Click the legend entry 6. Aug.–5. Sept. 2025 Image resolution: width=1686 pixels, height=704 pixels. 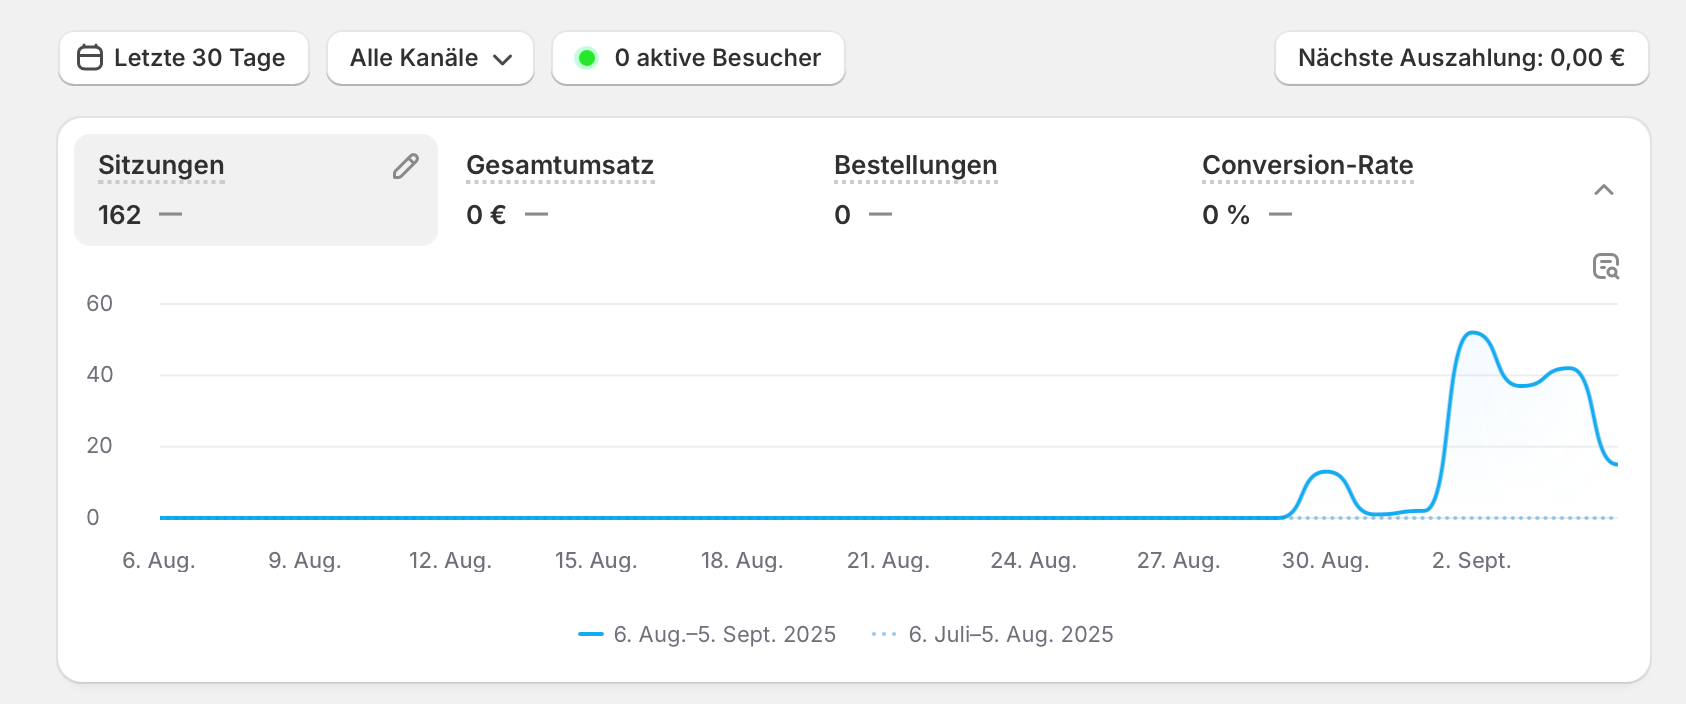click(x=707, y=634)
